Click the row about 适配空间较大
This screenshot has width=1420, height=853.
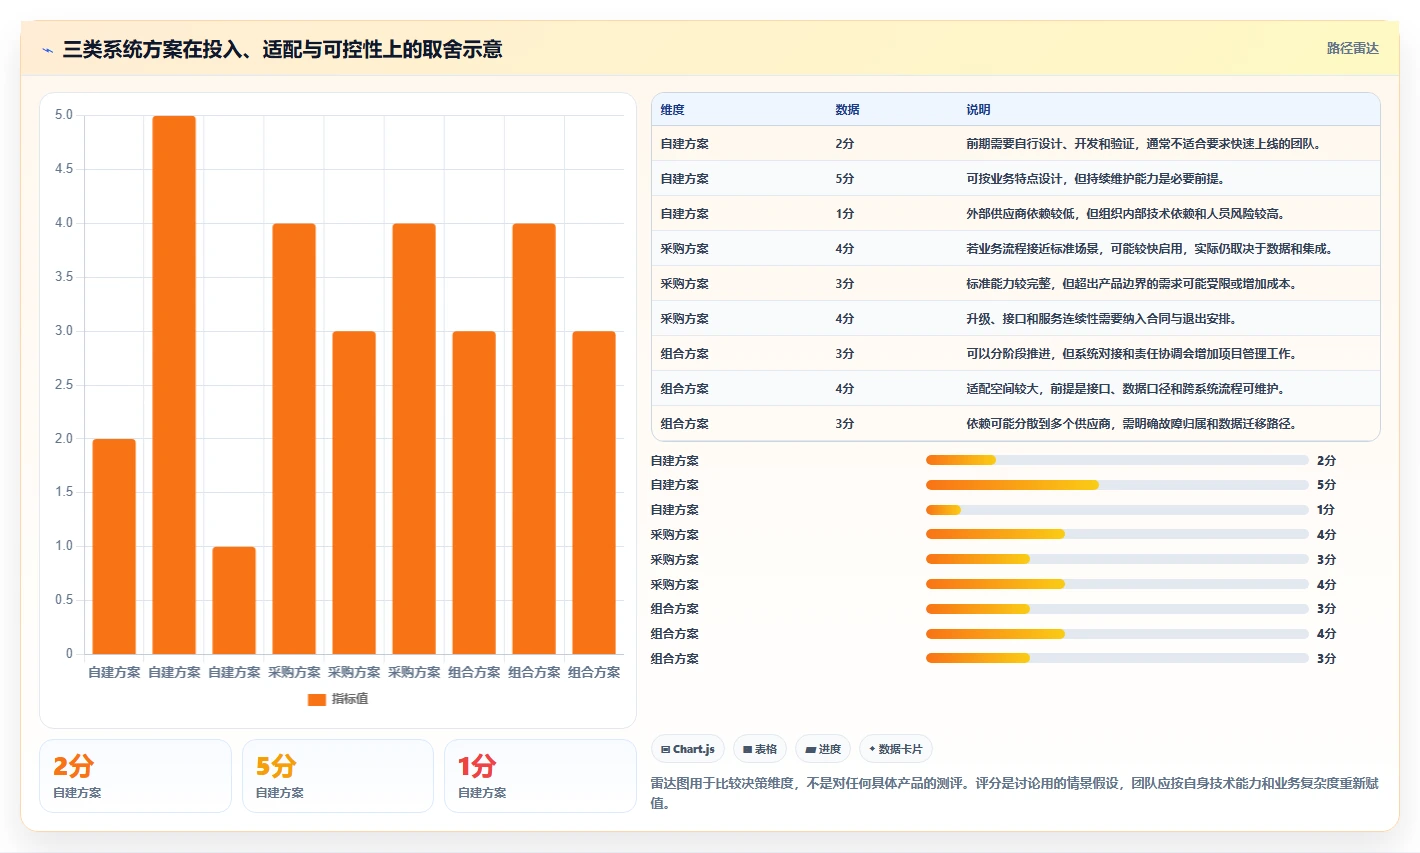point(1016,389)
